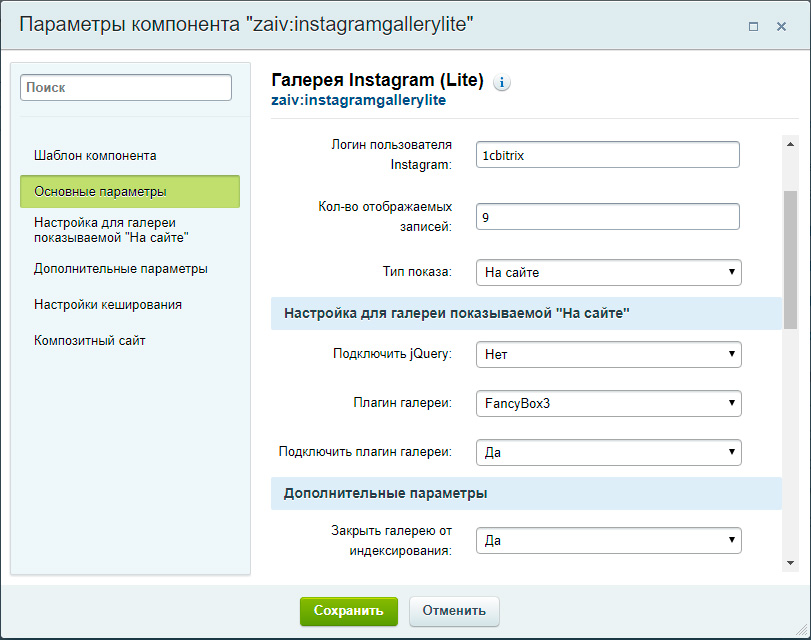This screenshot has width=811, height=640.
Task: Expand "Подключить плагин галереи" dropdown
Action: (608, 453)
